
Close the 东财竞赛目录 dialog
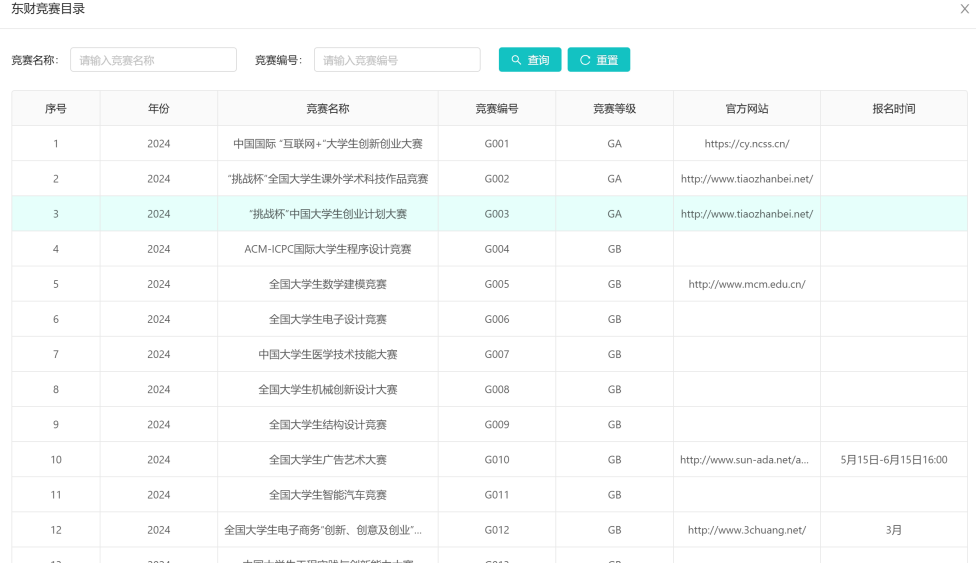pyautogui.click(x=965, y=9)
